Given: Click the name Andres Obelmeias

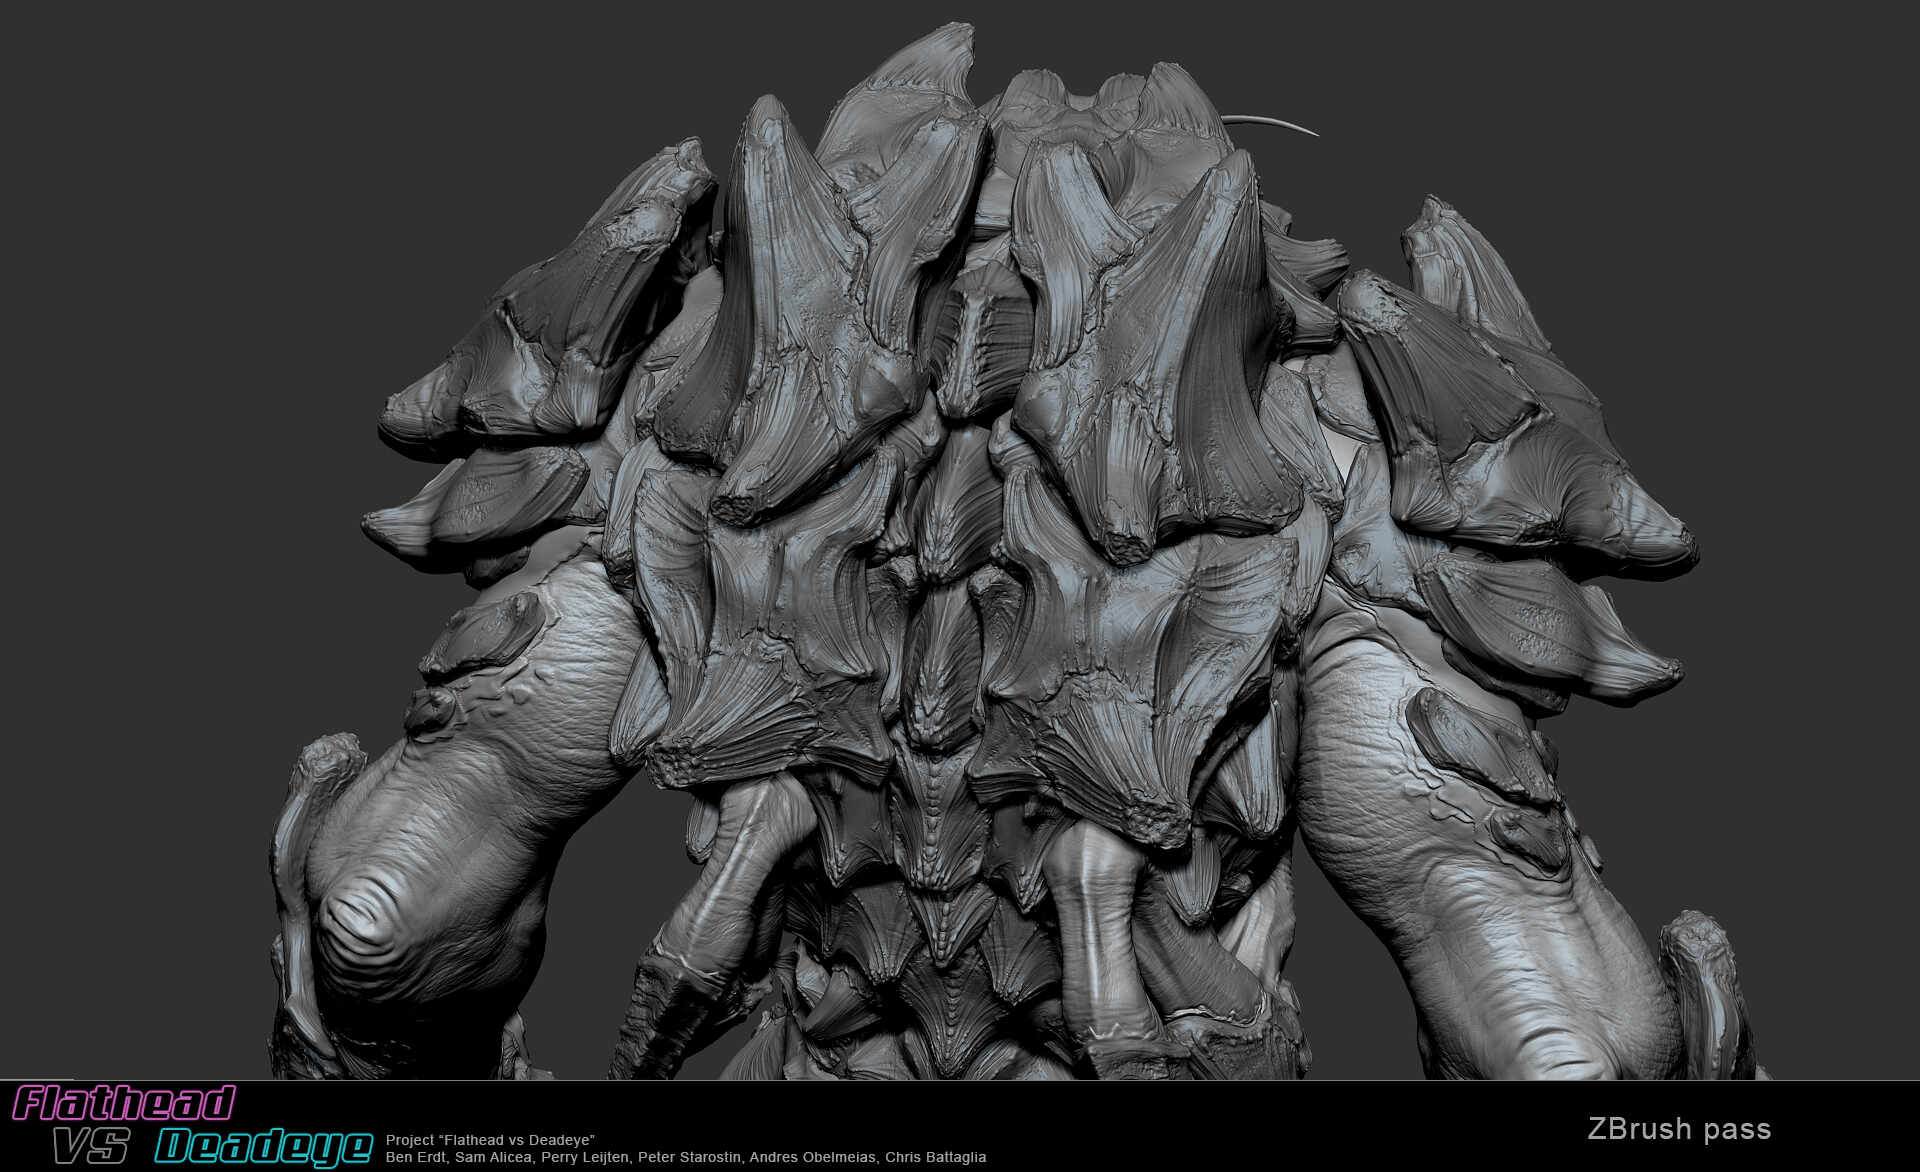Looking at the screenshot, I should [815, 1157].
